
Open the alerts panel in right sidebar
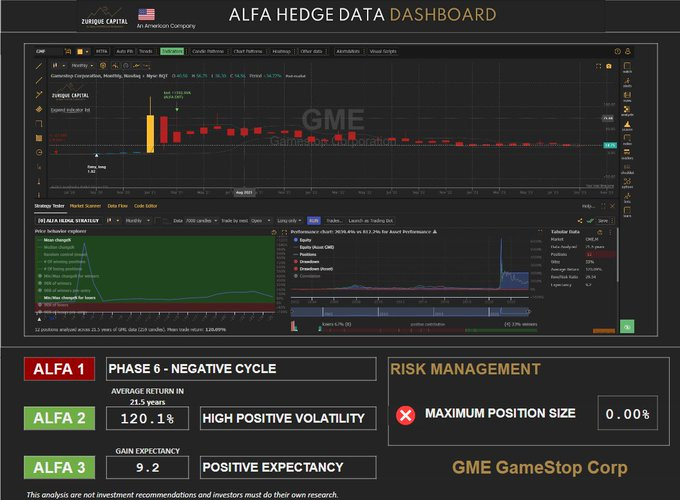pyautogui.click(x=627, y=82)
